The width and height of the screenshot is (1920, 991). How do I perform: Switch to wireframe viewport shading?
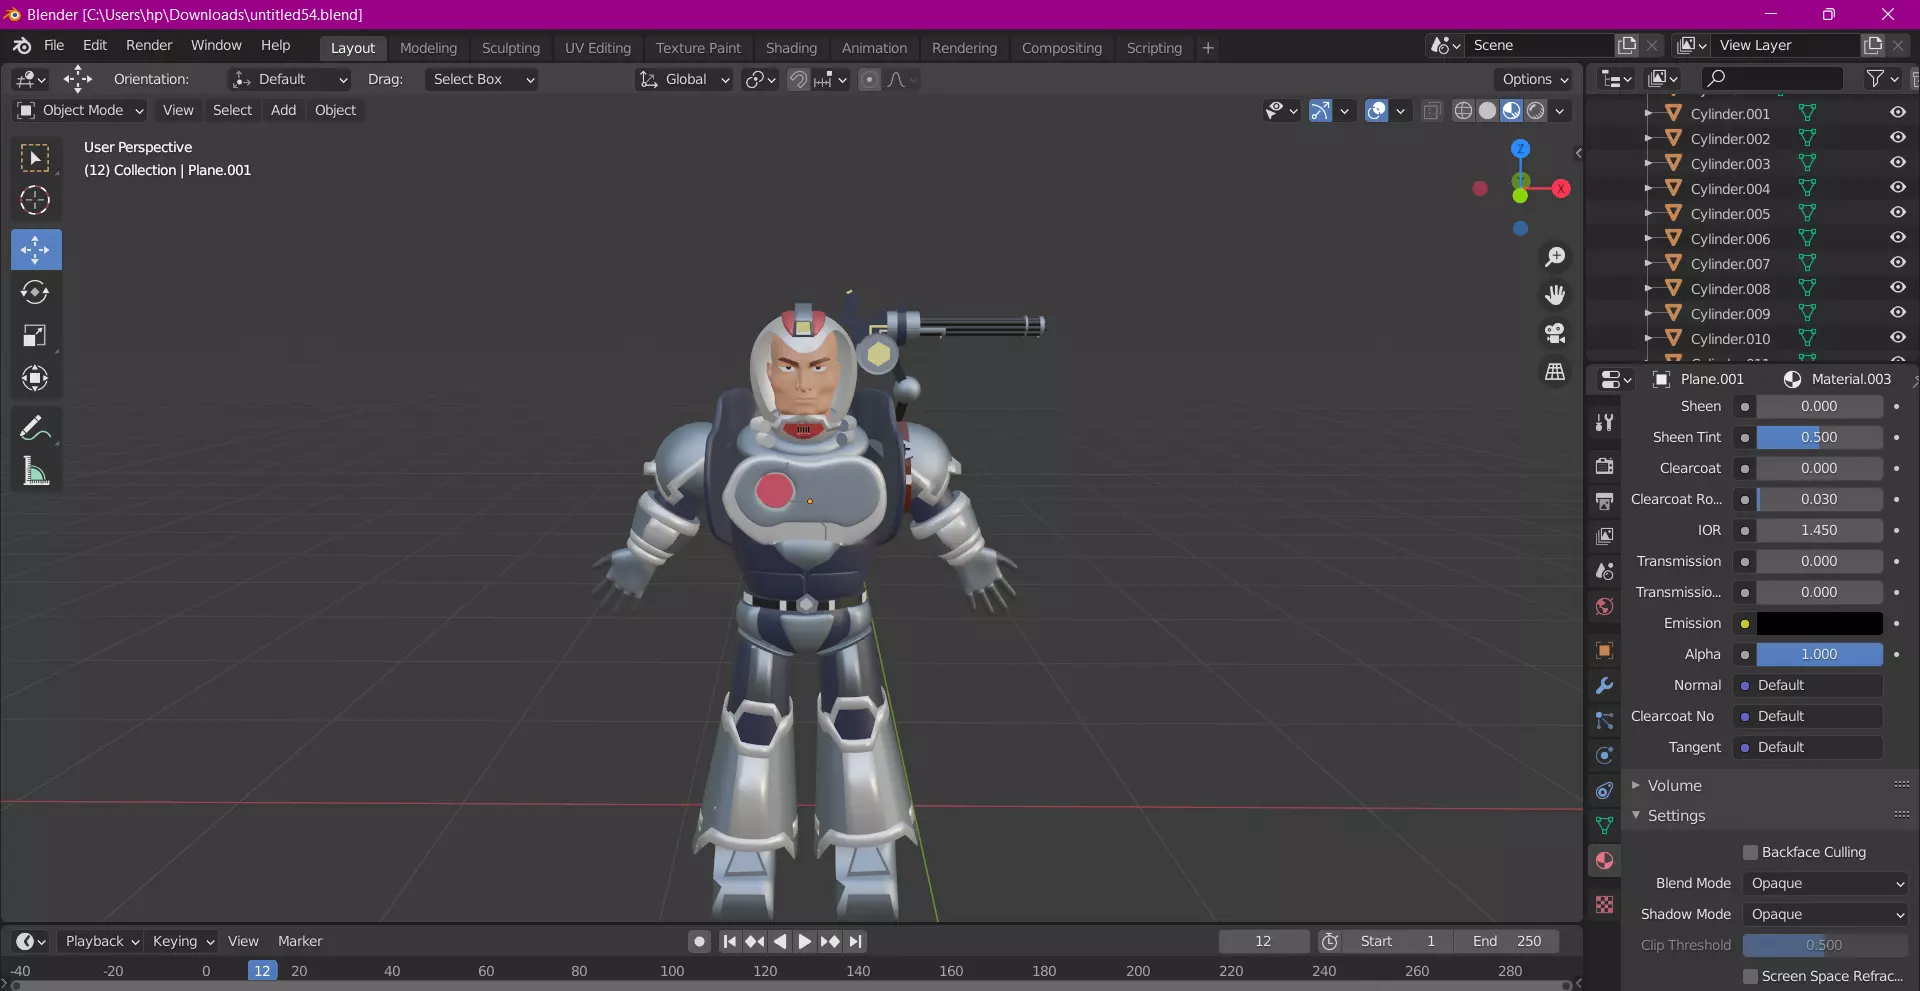[x=1463, y=110]
